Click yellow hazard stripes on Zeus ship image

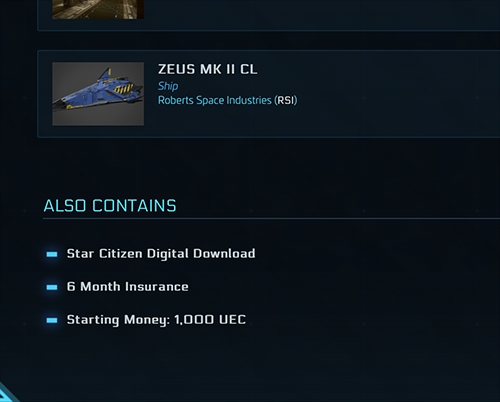(124, 88)
